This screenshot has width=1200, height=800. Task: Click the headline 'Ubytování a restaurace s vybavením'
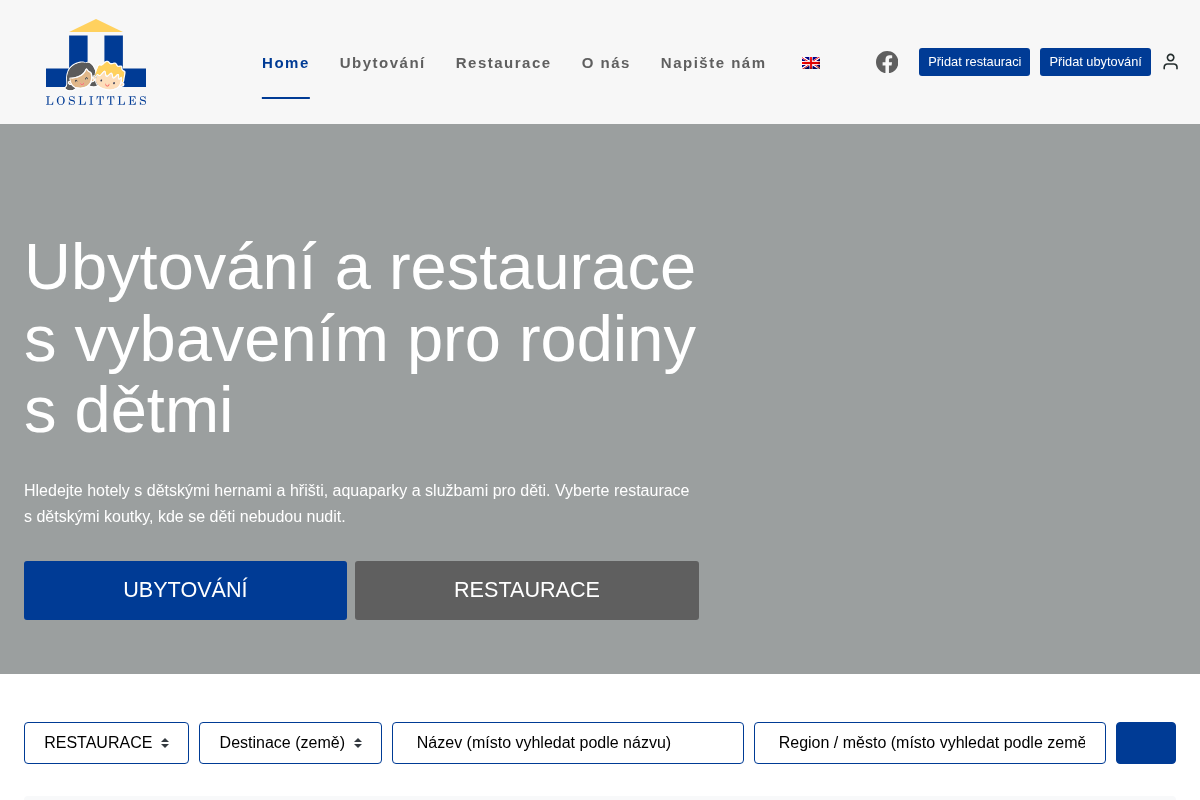pyautogui.click(x=360, y=338)
